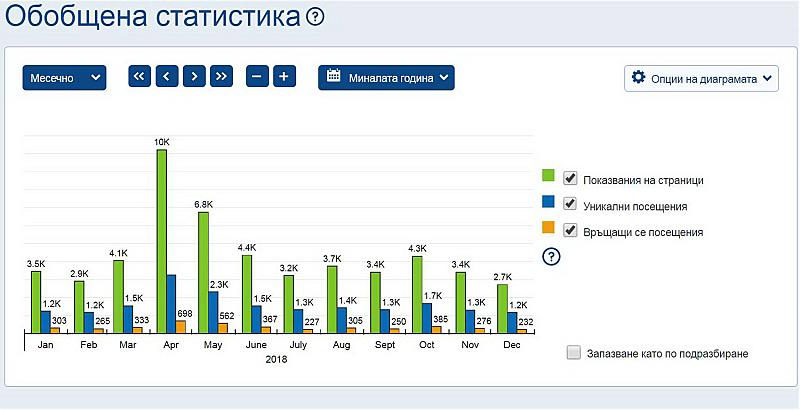
Task: Zoom out with the minus button
Action: pyautogui.click(x=257, y=76)
